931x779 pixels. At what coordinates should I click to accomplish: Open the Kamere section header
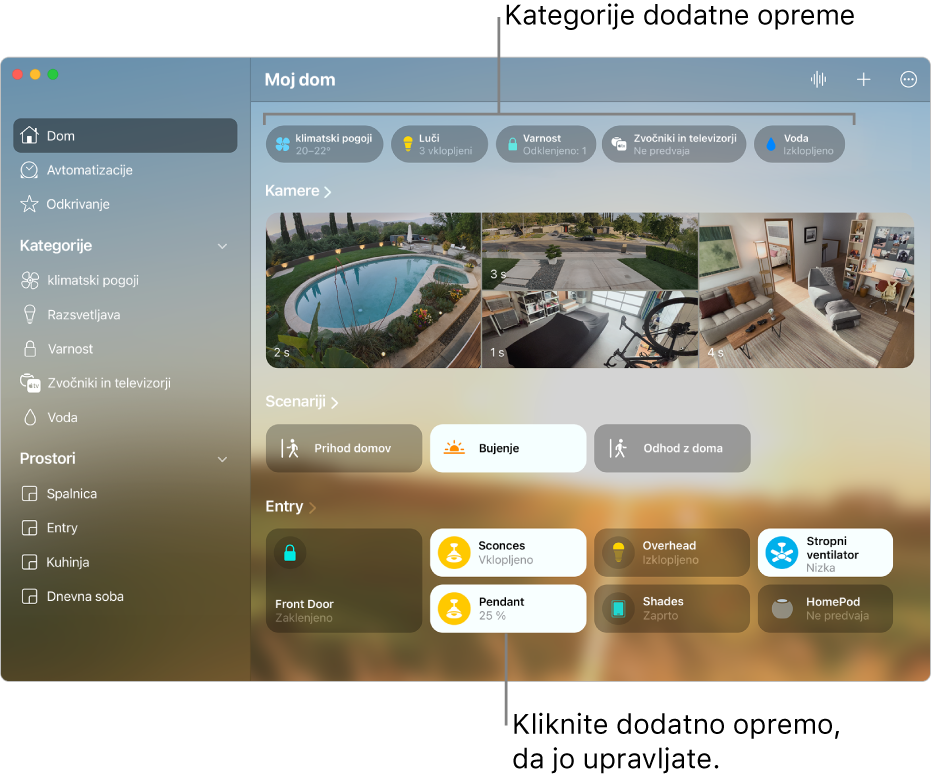(297, 191)
